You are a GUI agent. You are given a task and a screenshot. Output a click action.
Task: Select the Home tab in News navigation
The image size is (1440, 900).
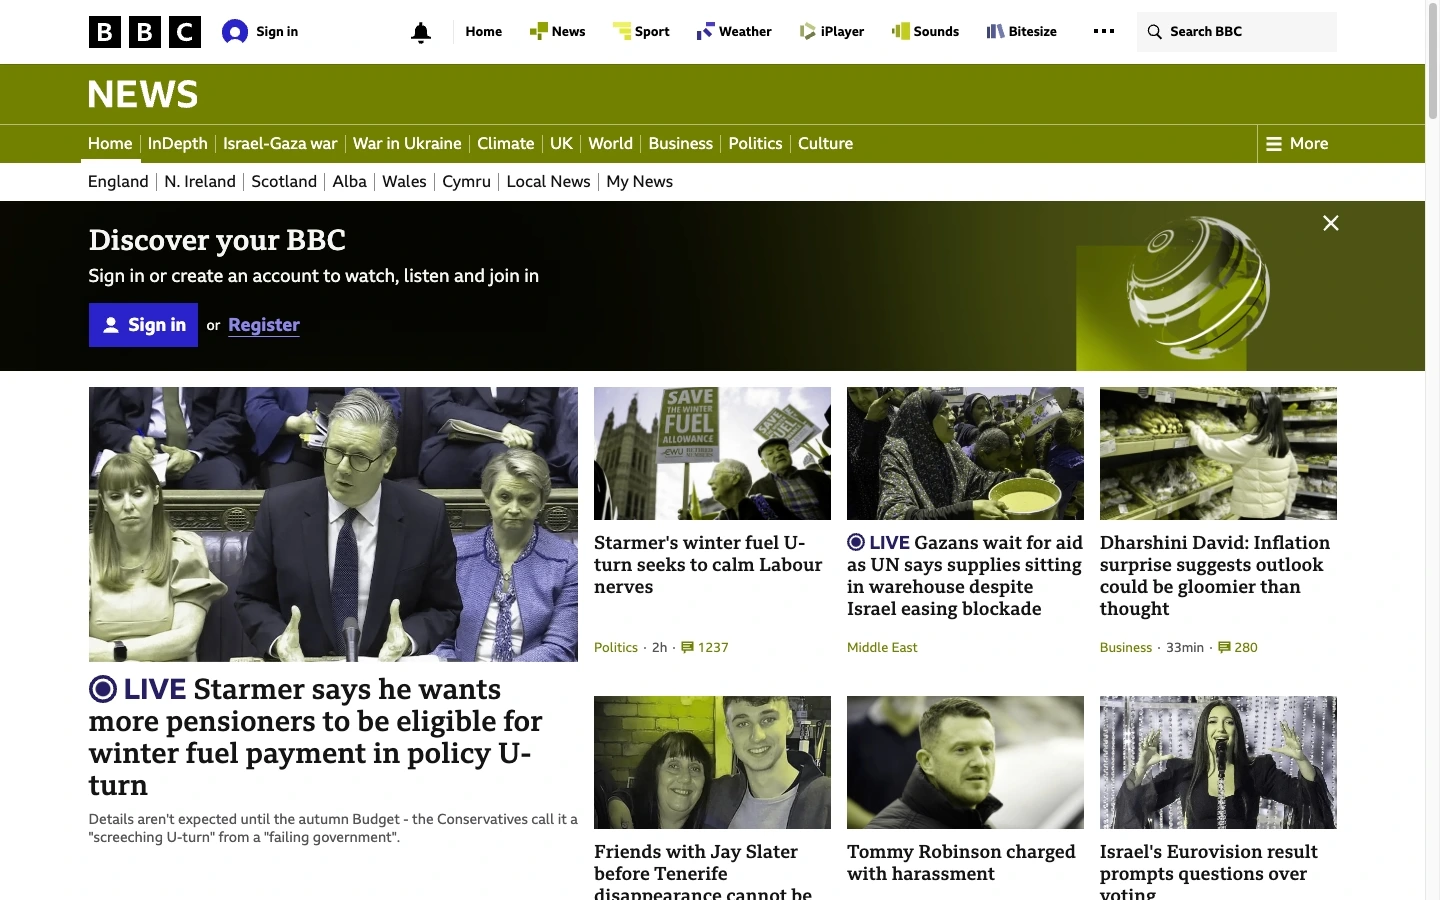coord(110,144)
